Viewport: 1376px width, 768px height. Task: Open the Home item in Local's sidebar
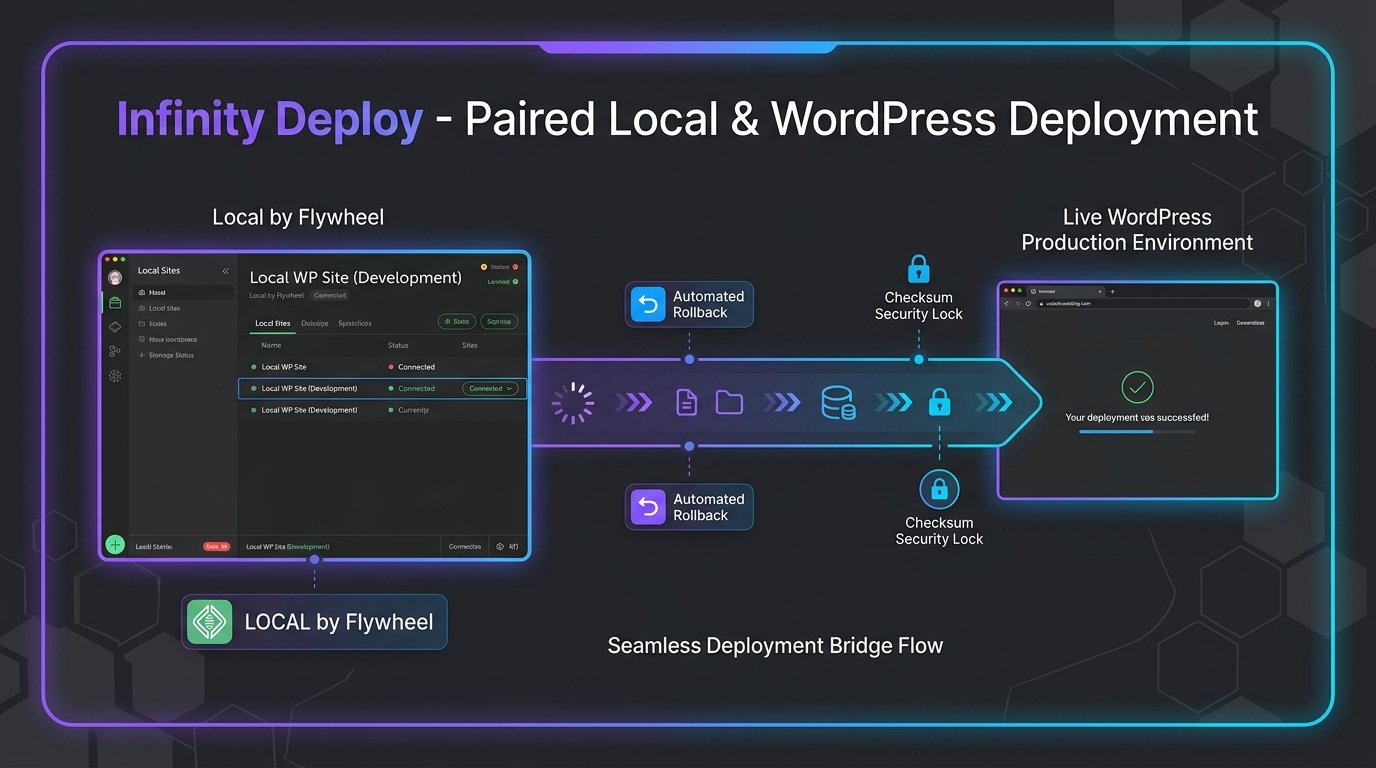click(184, 293)
